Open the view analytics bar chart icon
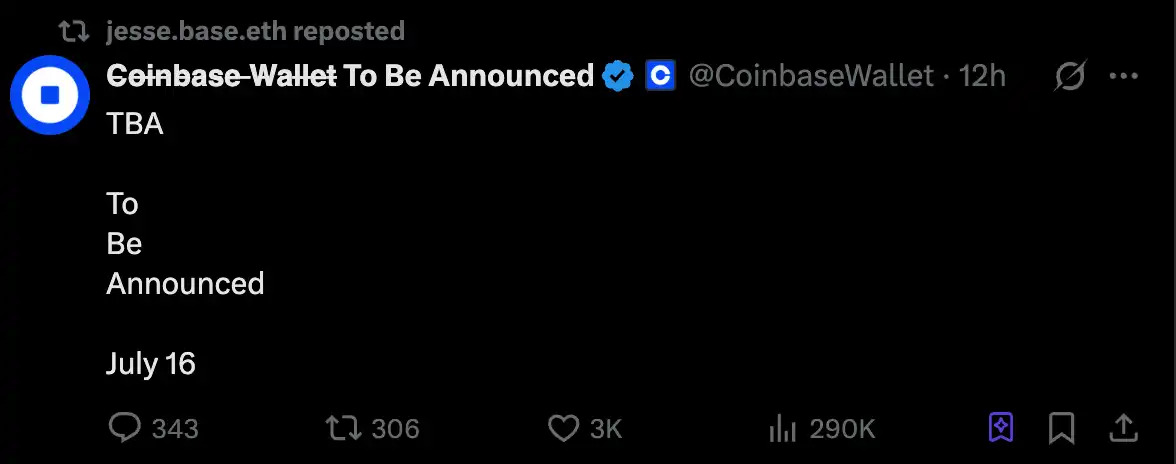1176x464 pixels. click(781, 428)
